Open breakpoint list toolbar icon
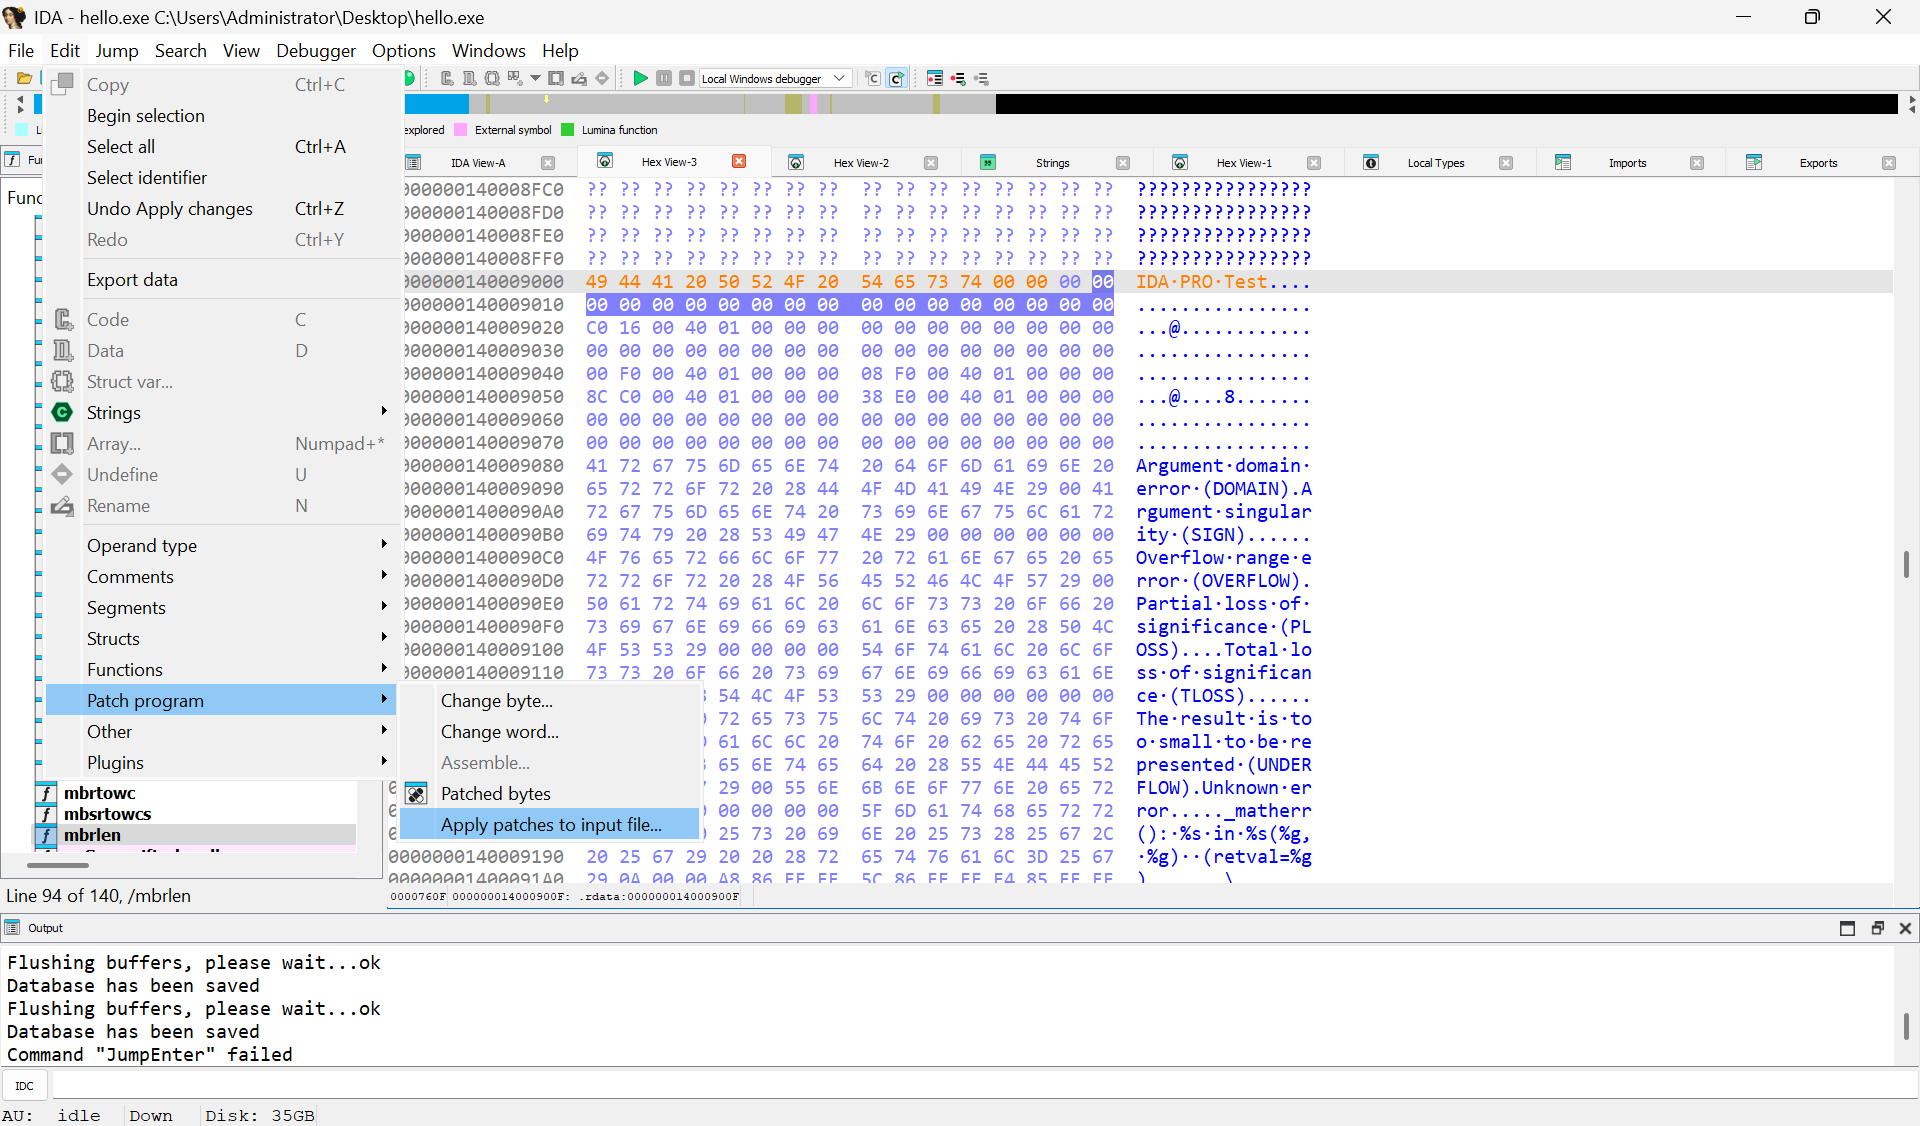 [x=934, y=78]
